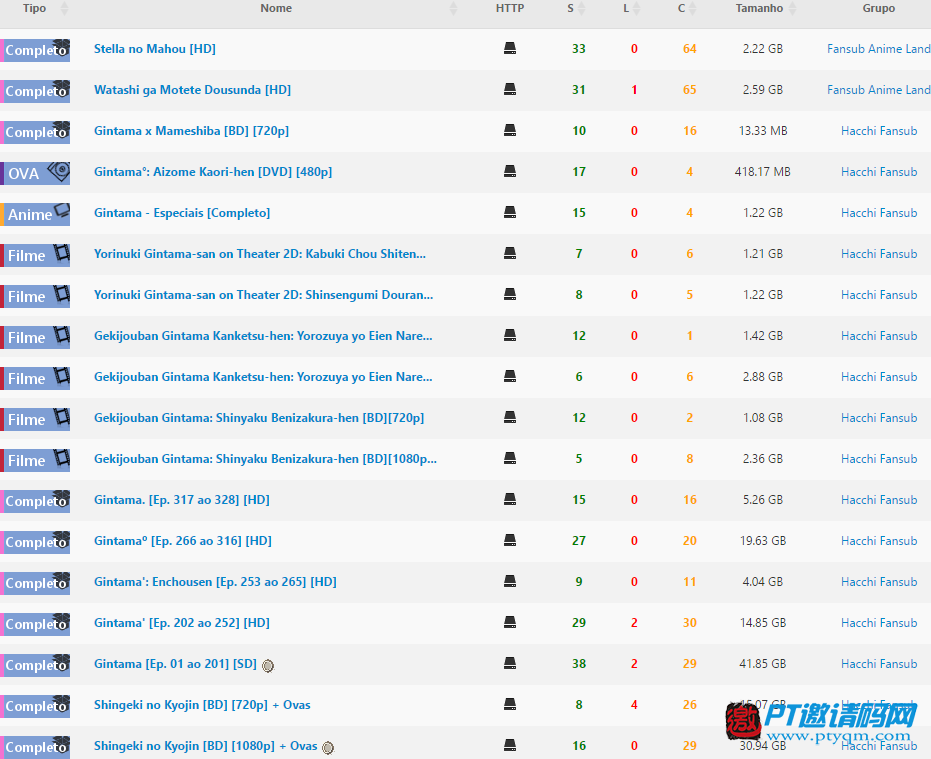This screenshot has height=759, width=931.
Task: Click Completo type badge for Stella no Mahou
Action: 35,50
